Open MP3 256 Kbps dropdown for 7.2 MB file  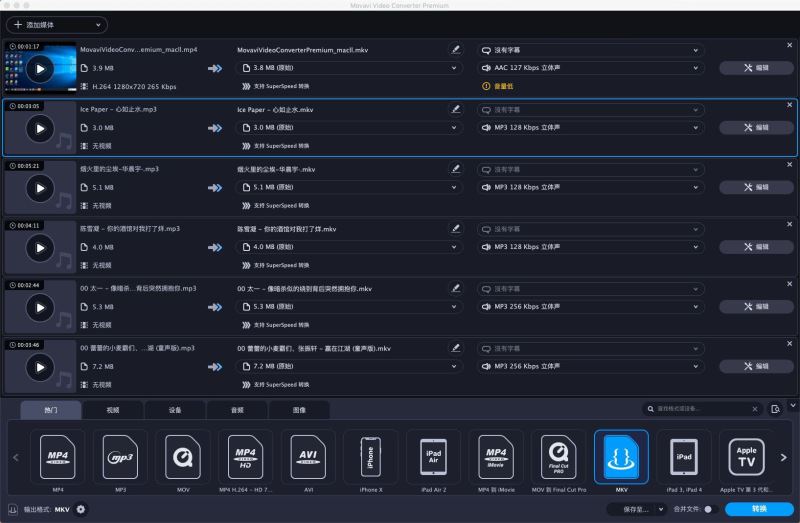[x=591, y=366]
